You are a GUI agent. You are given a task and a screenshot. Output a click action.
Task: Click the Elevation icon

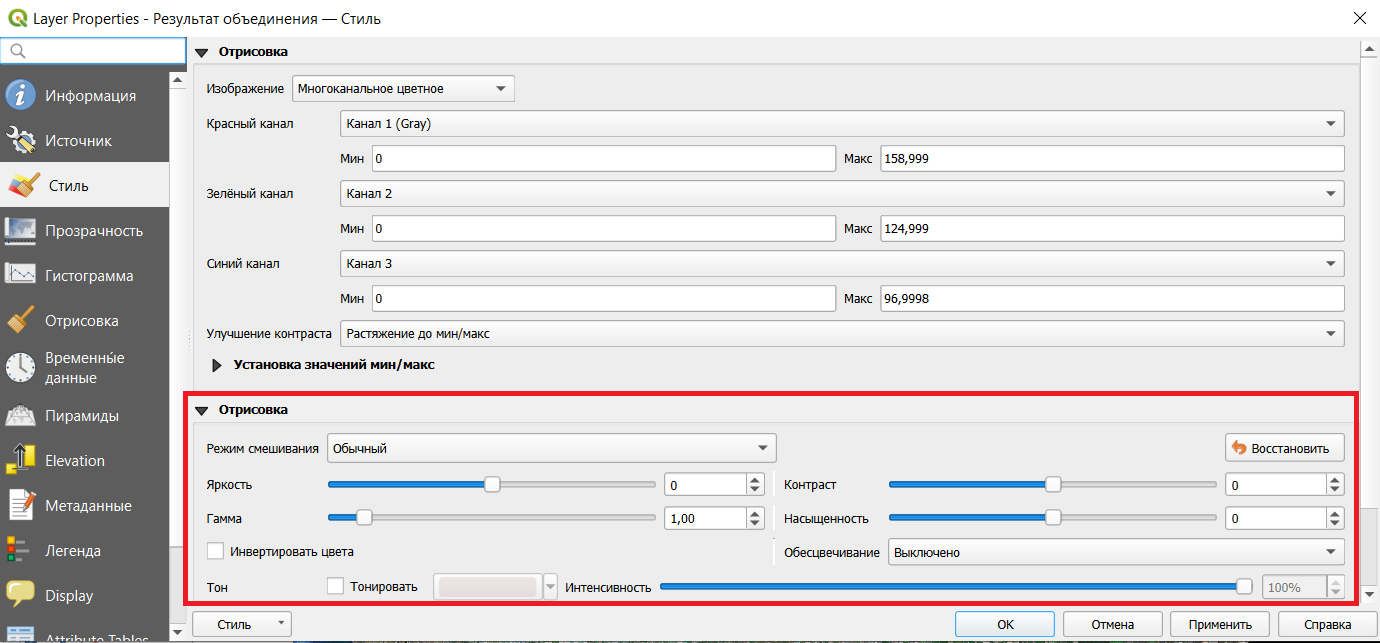pos(20,461)
